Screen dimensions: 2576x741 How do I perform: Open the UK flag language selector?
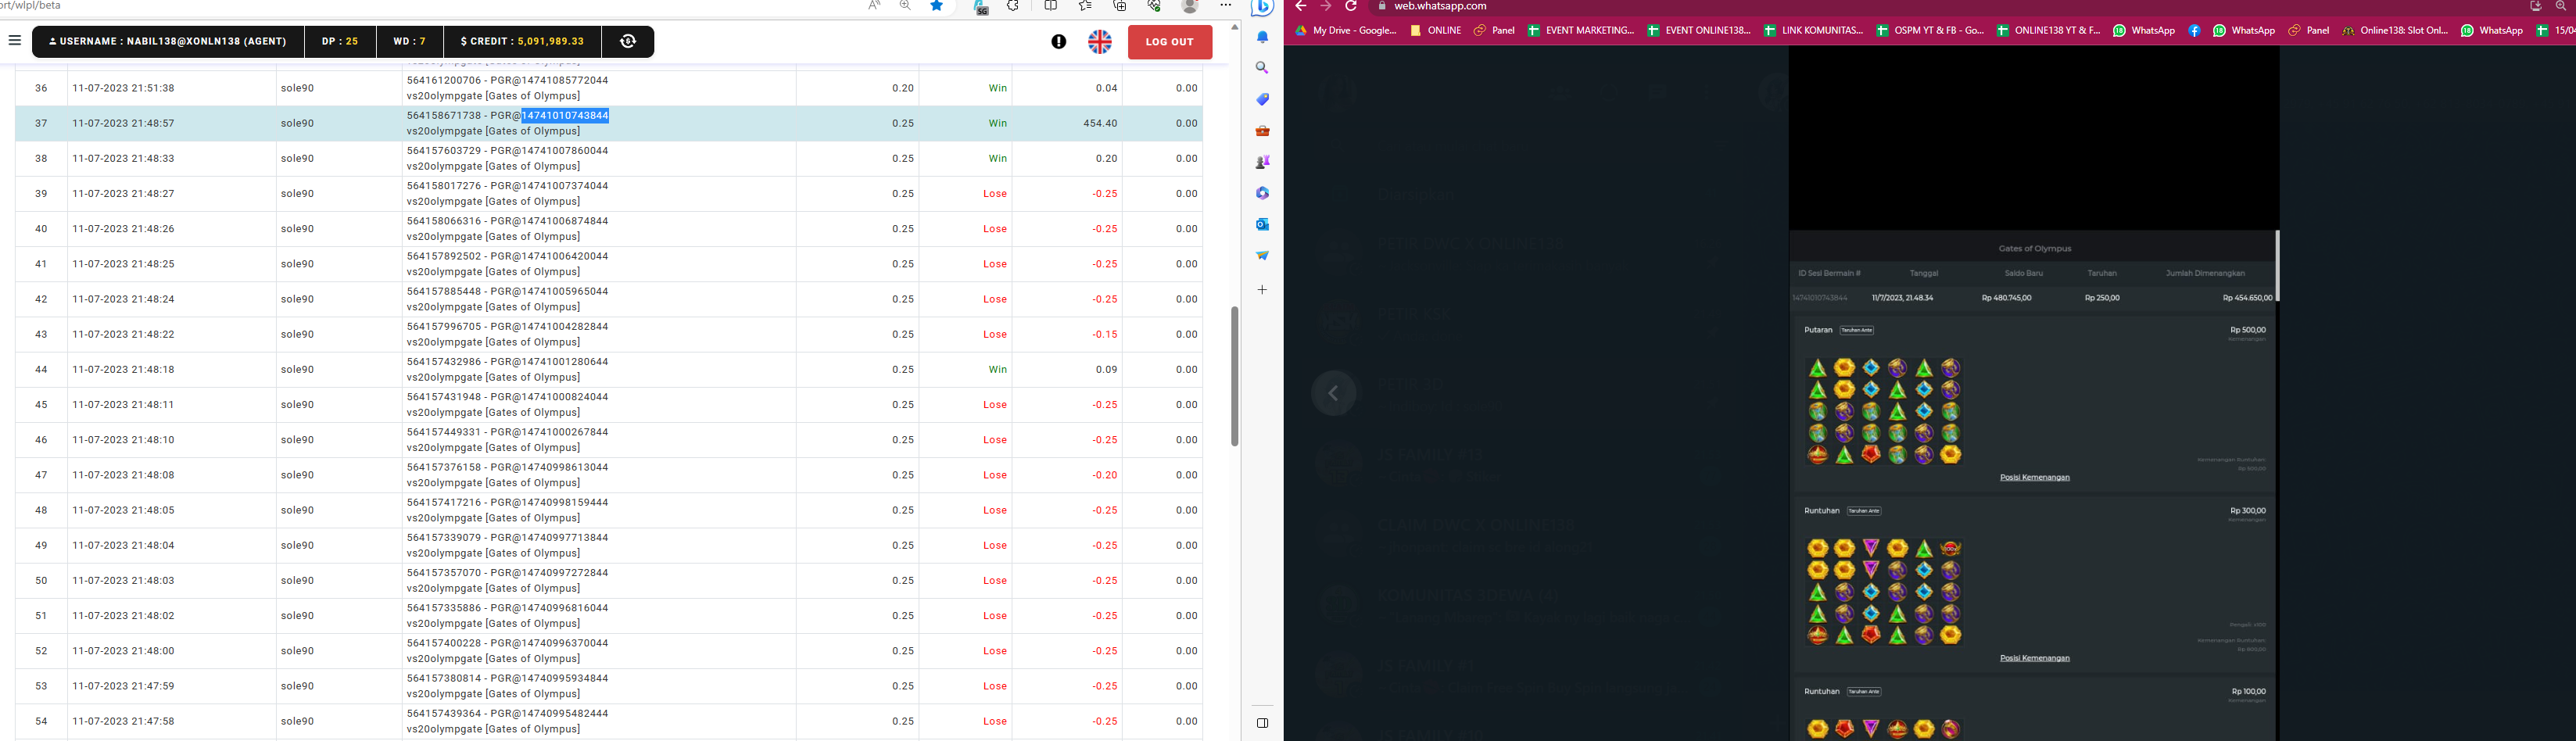(1100, 42)
